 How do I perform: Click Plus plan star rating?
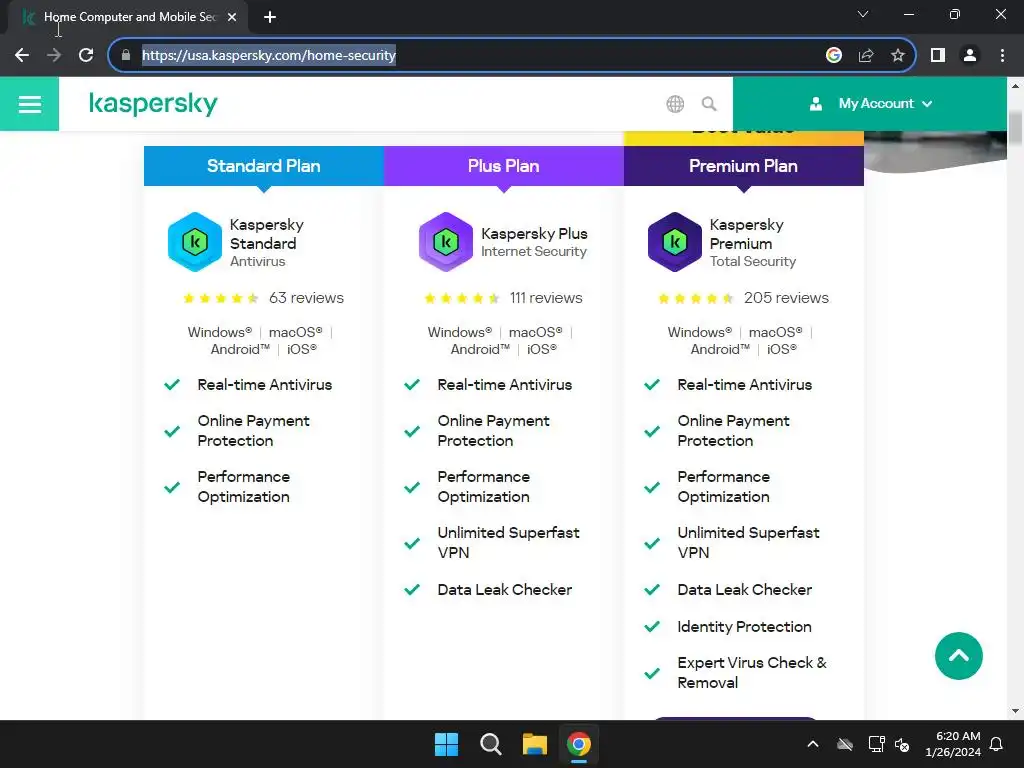(462, 298)
